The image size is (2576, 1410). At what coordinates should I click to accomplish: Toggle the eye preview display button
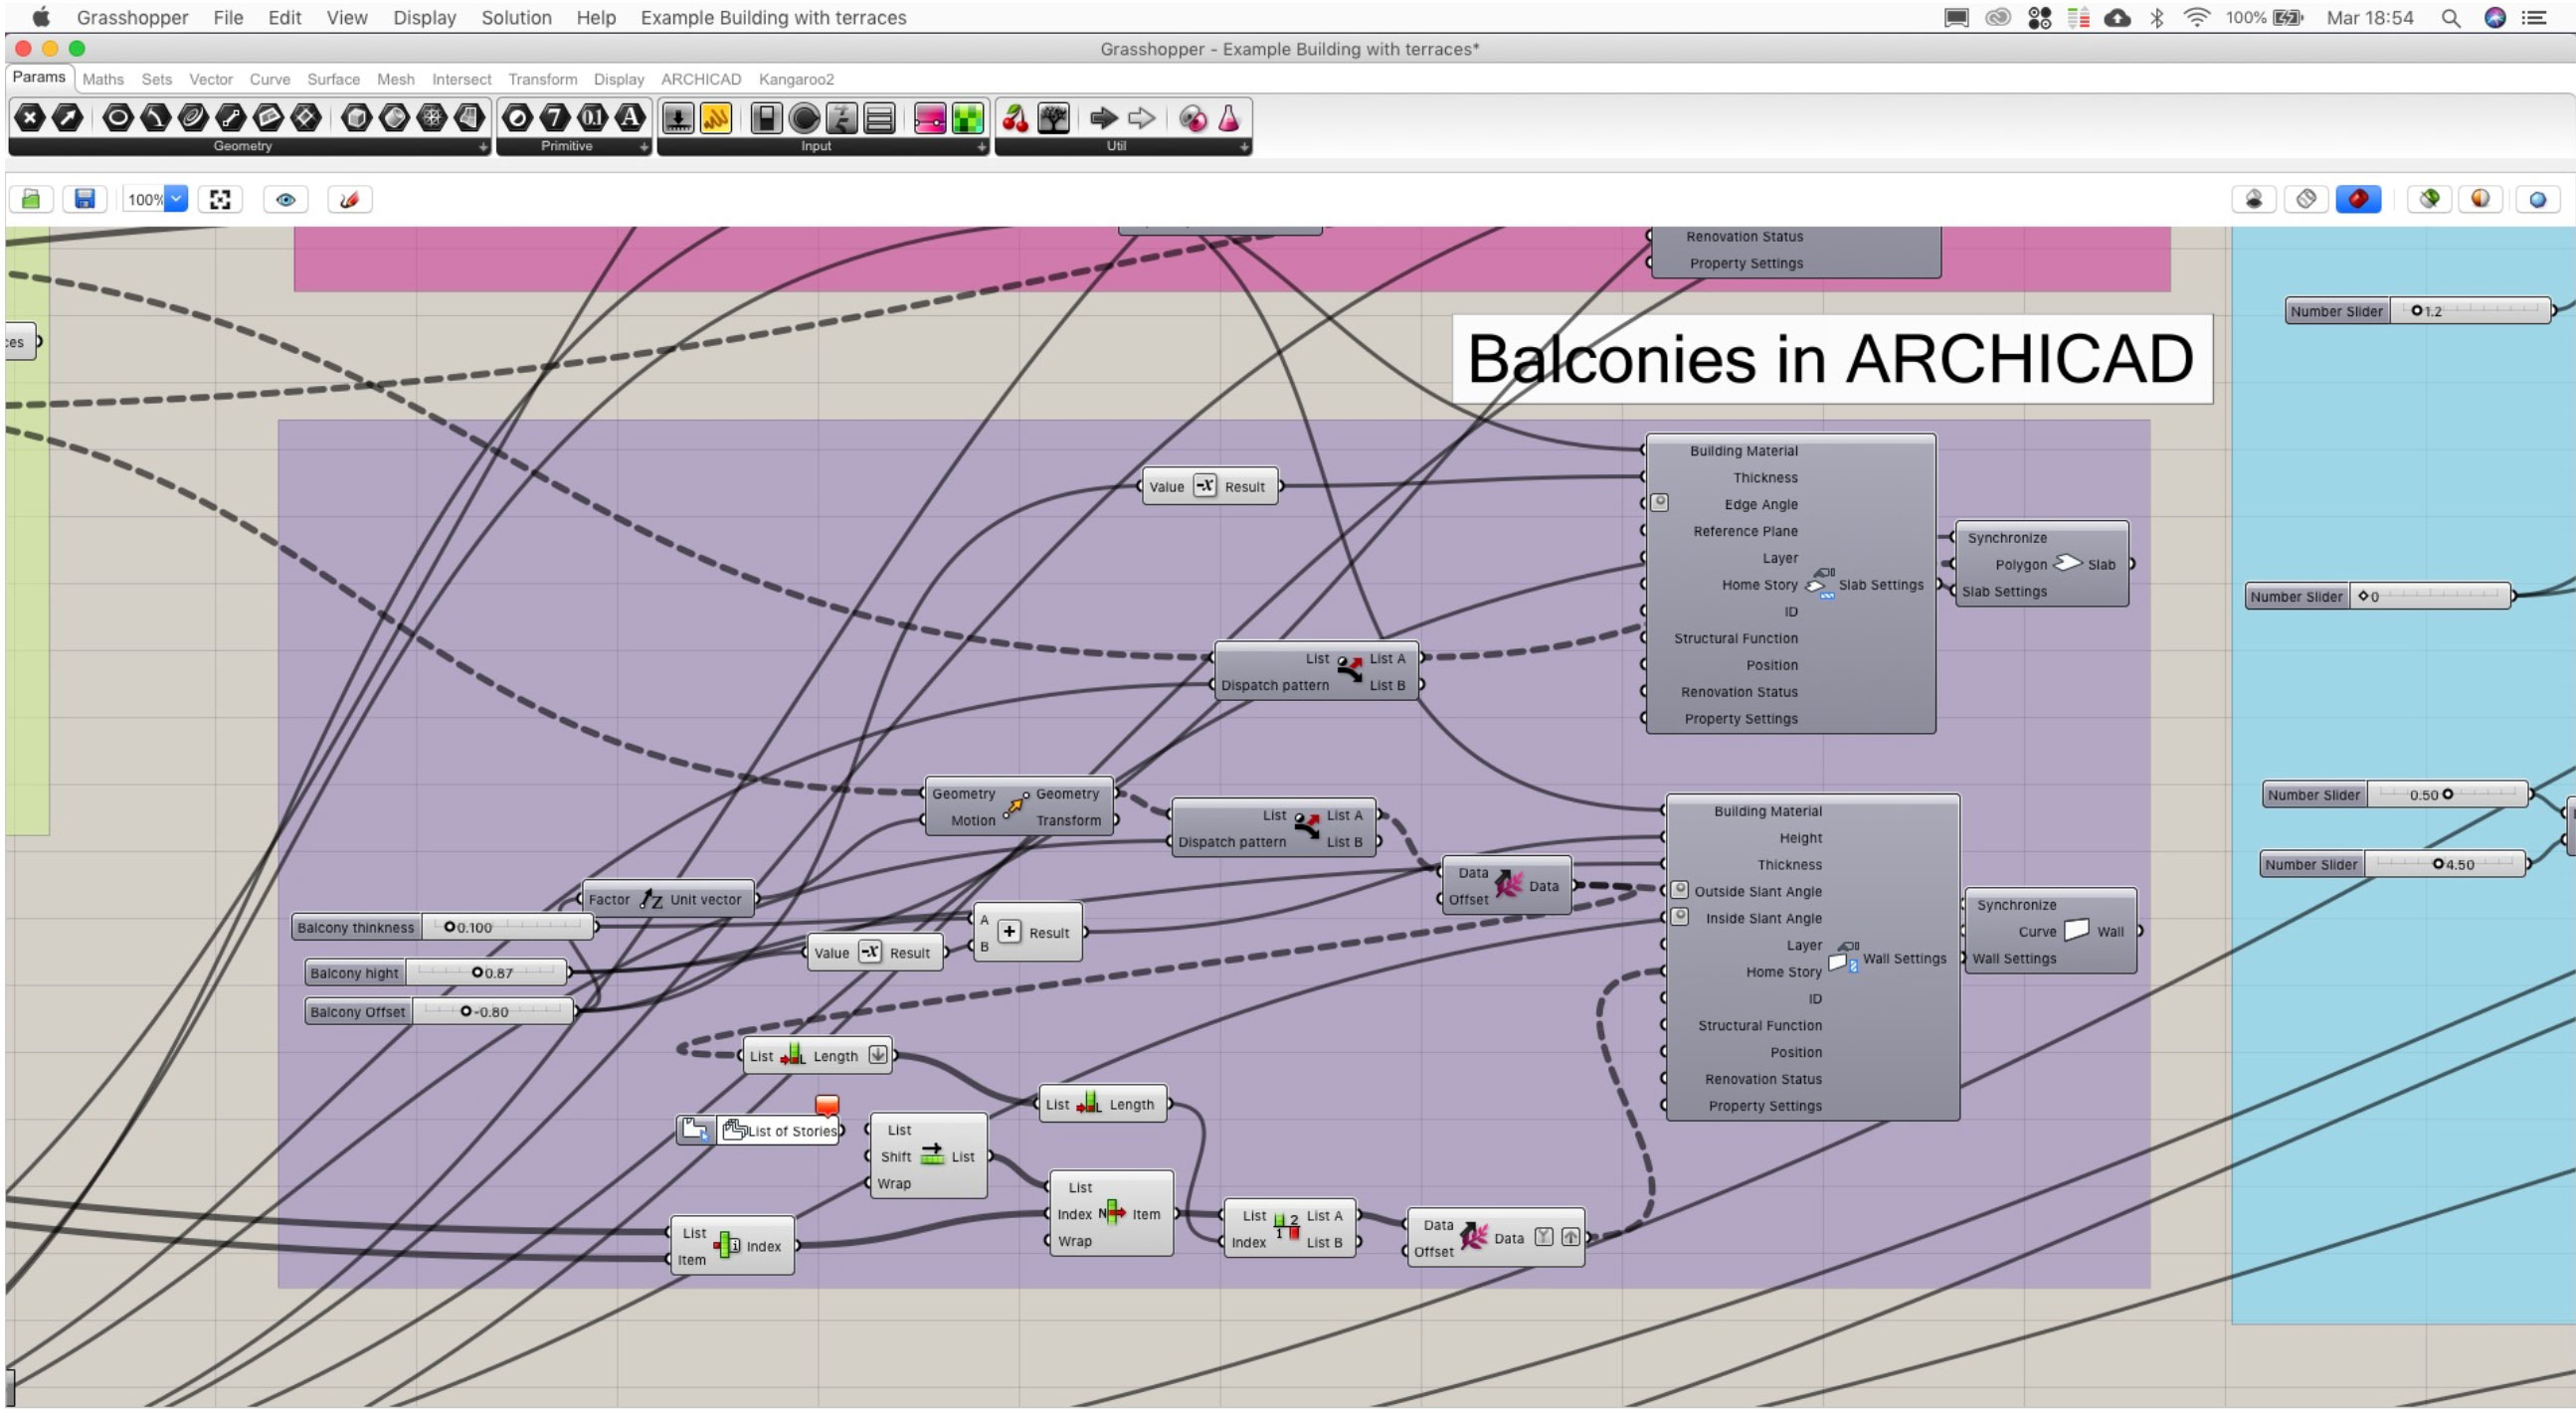pyautogui.click(x=285, y=199)
